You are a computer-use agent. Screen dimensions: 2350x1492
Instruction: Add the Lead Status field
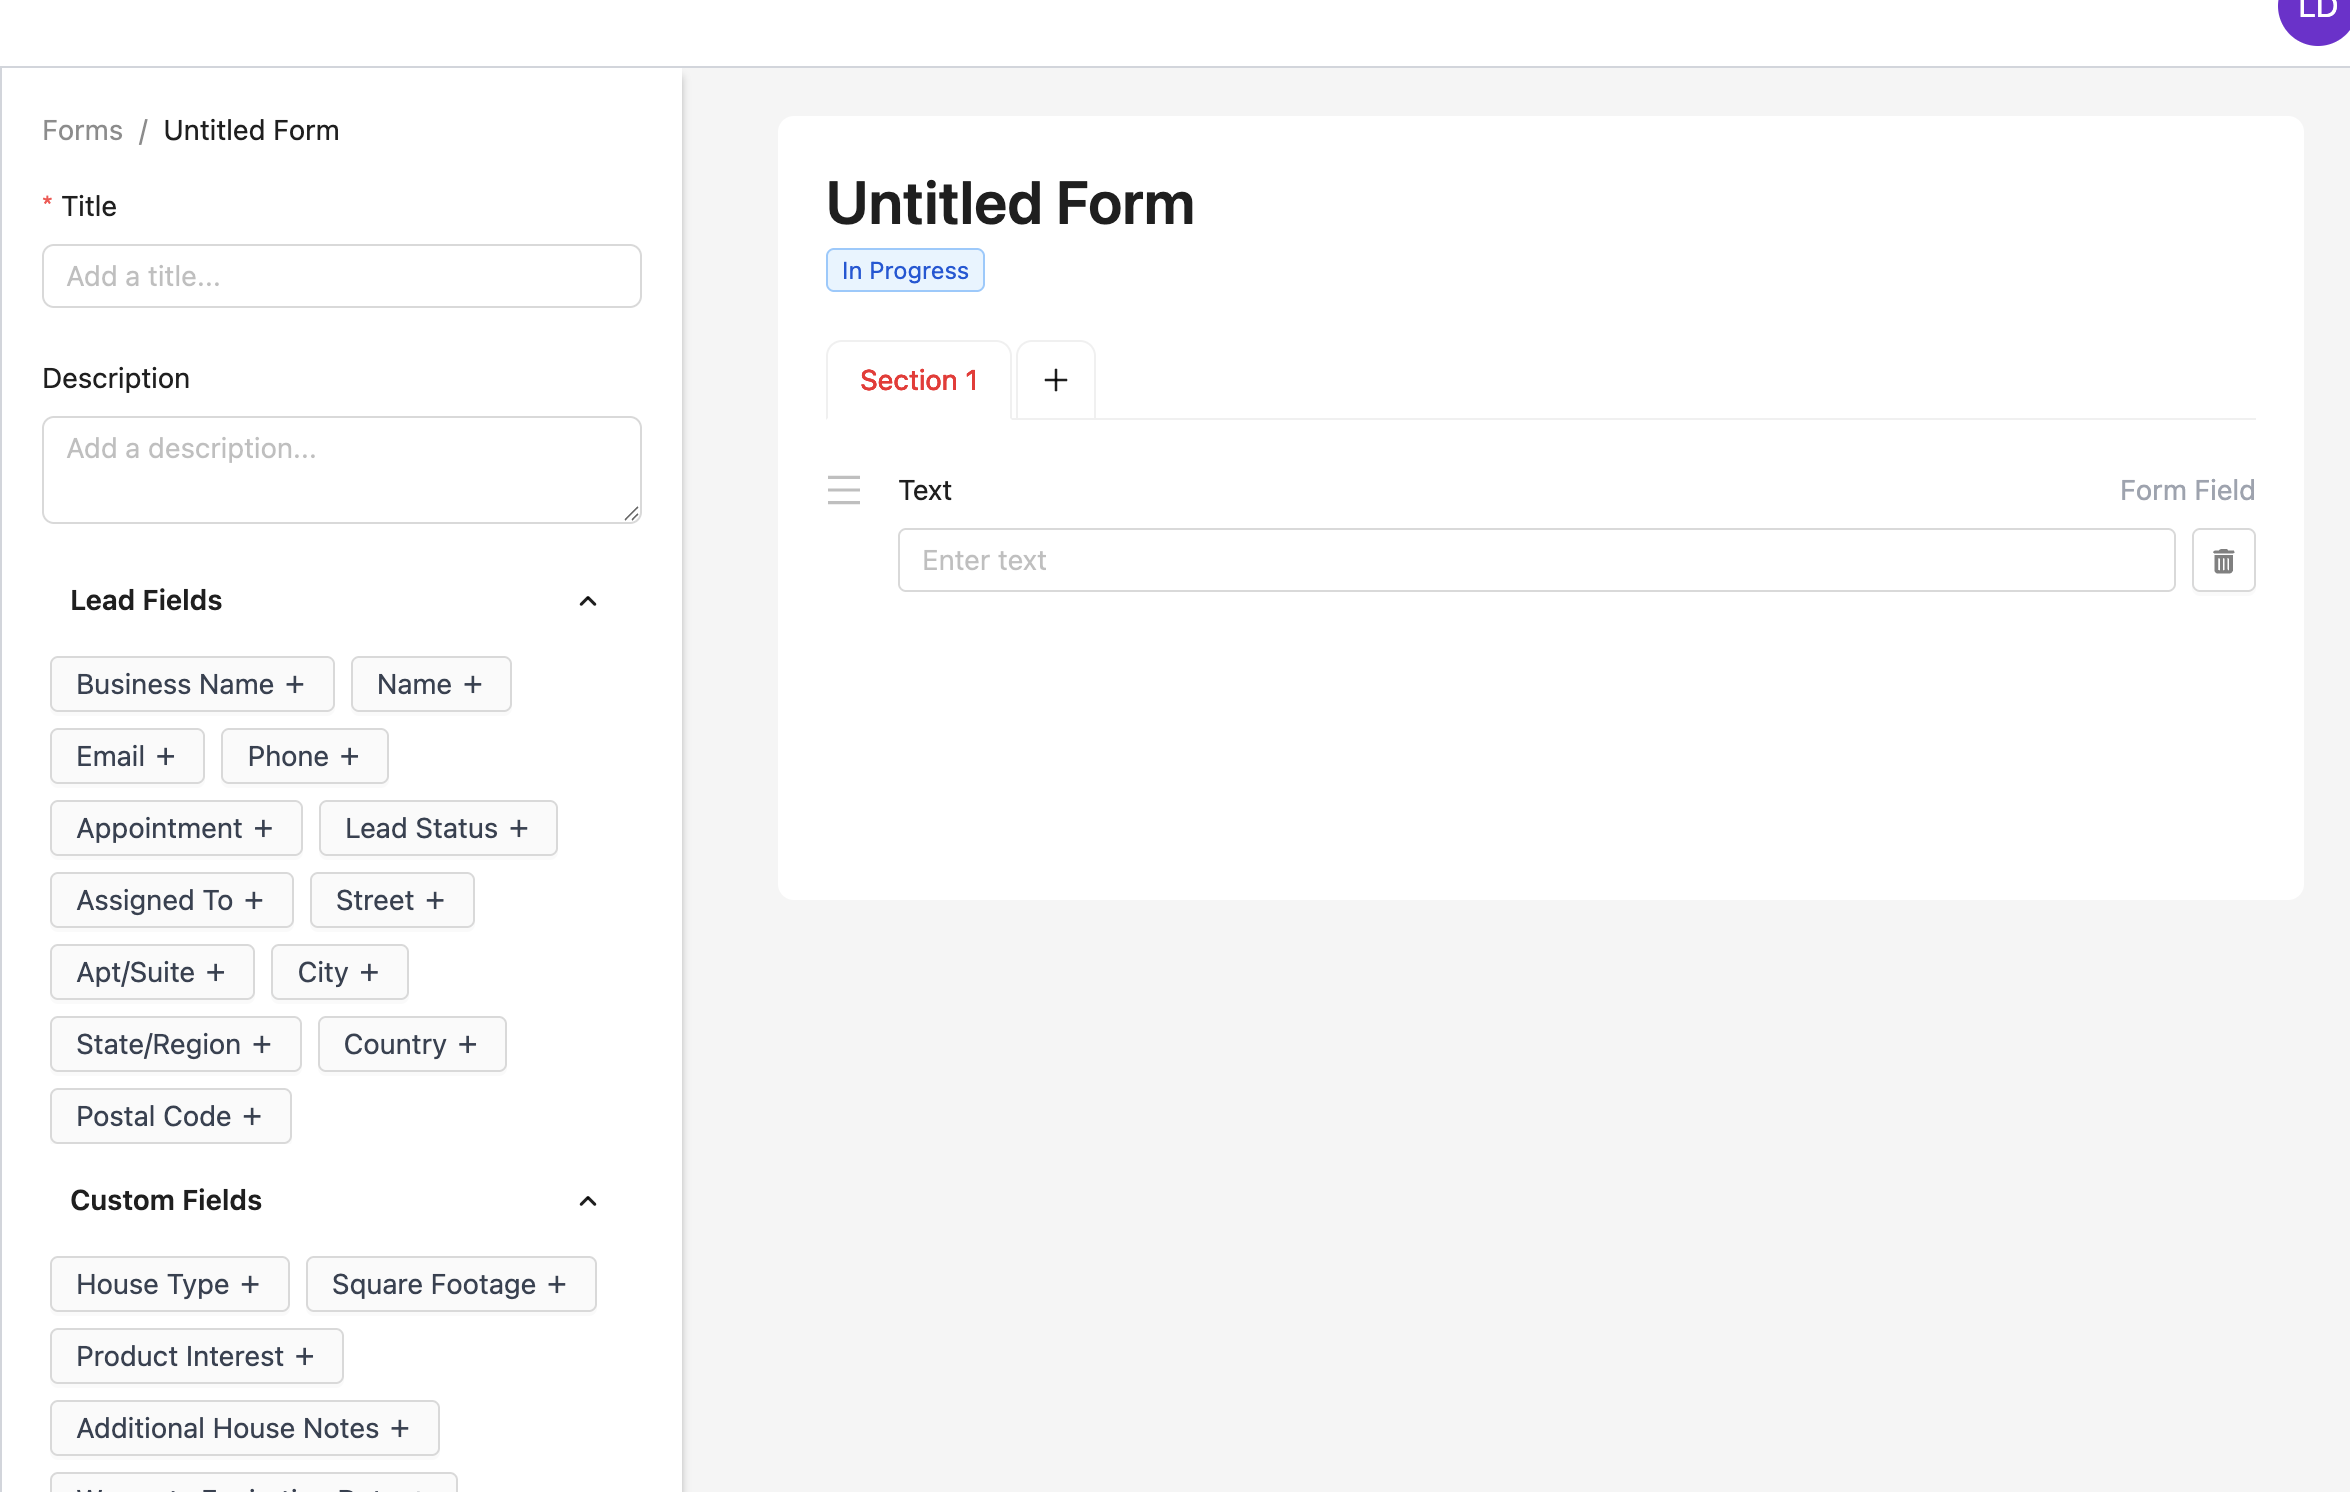coord(437,828)
